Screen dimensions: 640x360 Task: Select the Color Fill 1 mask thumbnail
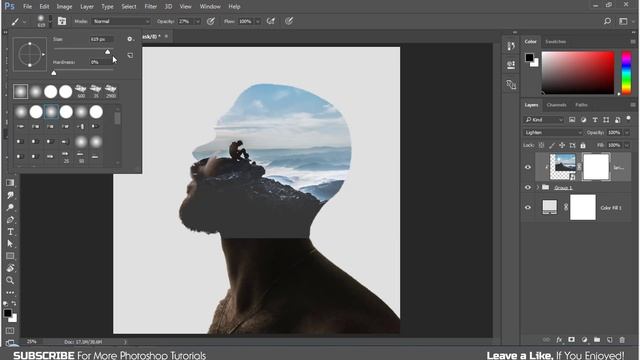[582, 207]
